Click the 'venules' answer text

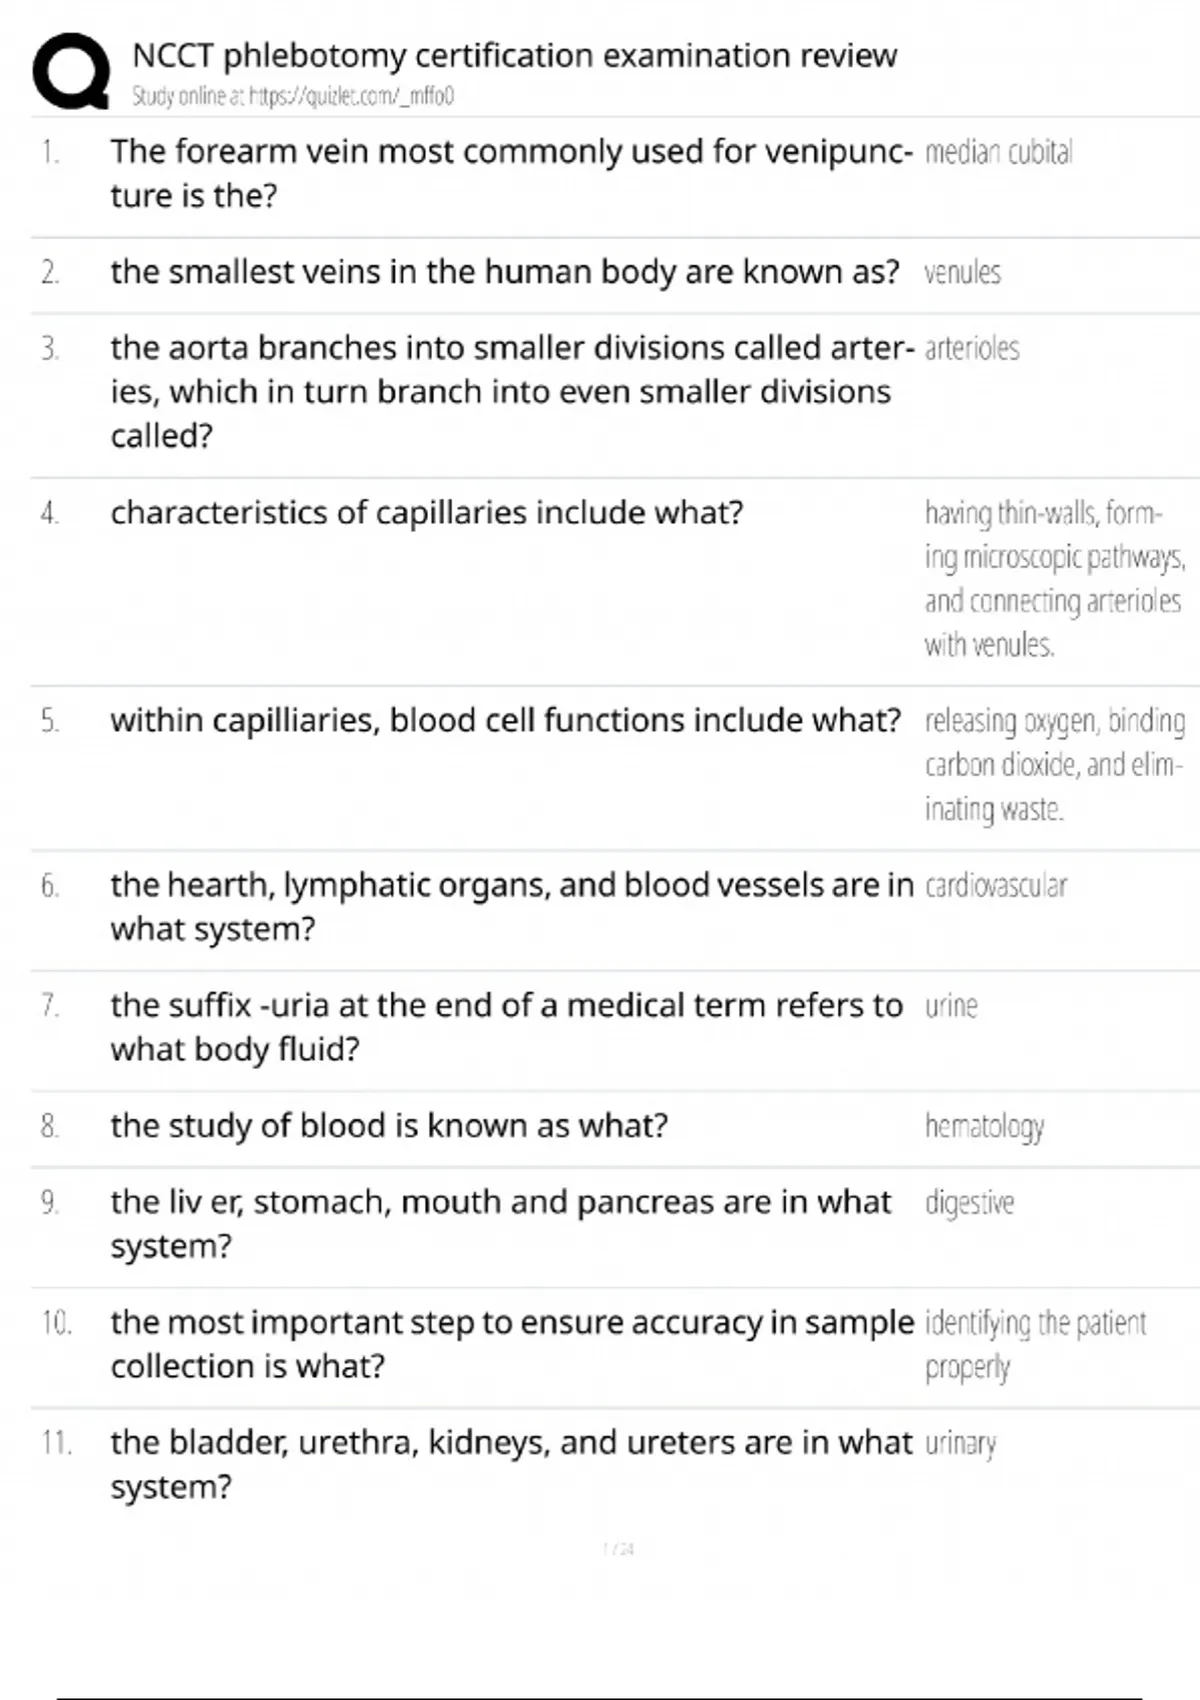[962, 272]
